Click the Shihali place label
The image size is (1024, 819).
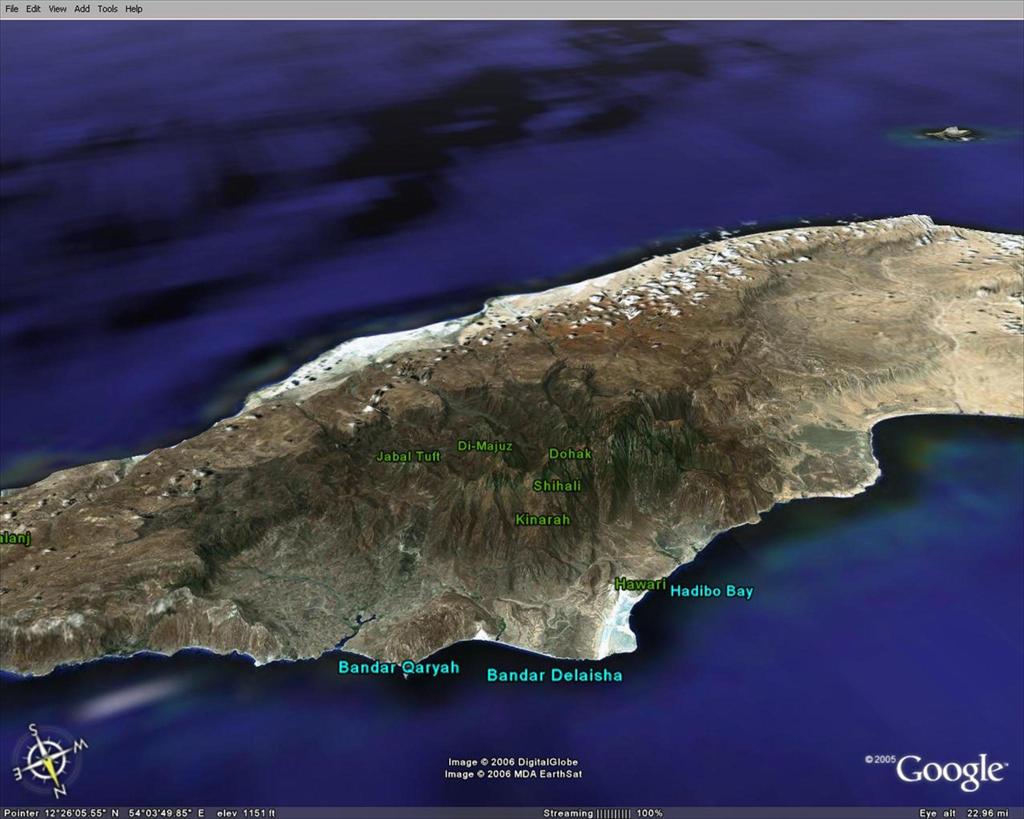point(557,486)
